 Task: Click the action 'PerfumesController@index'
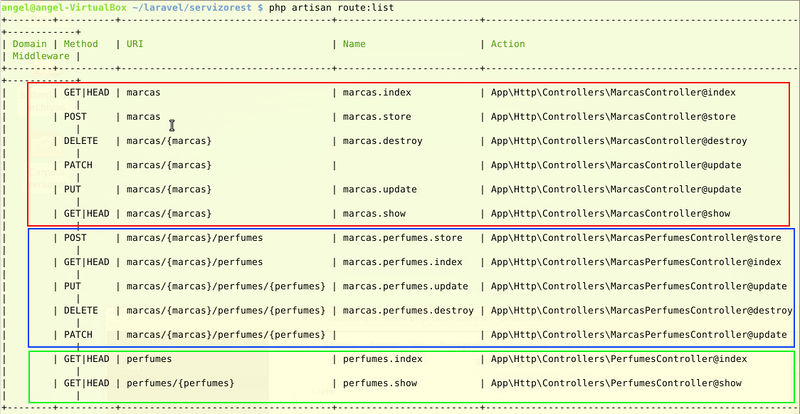click(x=679, y=359)
